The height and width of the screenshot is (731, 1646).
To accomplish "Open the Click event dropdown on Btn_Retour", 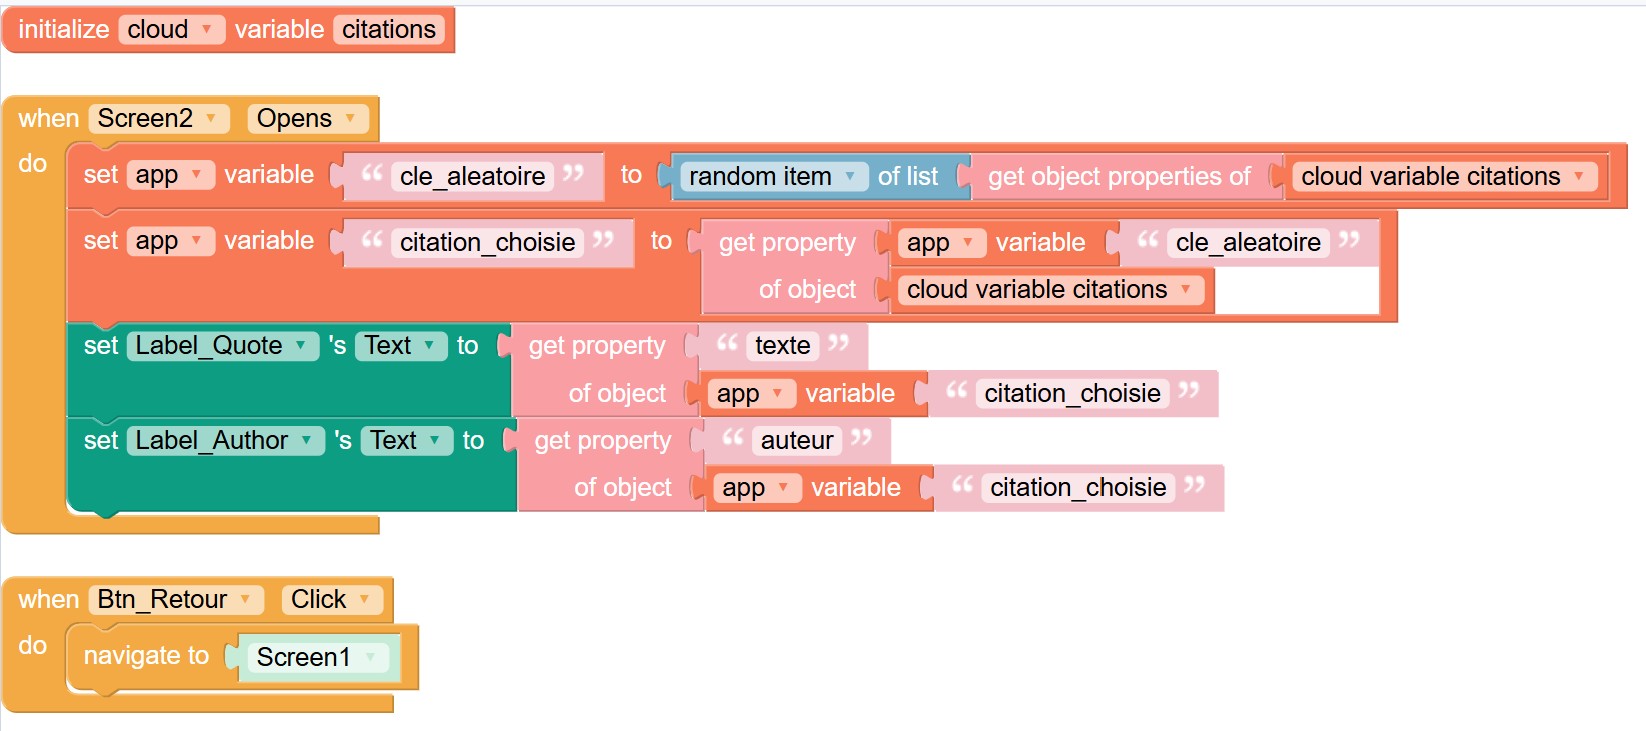I will pyautogui.click(x=366, y=599).
